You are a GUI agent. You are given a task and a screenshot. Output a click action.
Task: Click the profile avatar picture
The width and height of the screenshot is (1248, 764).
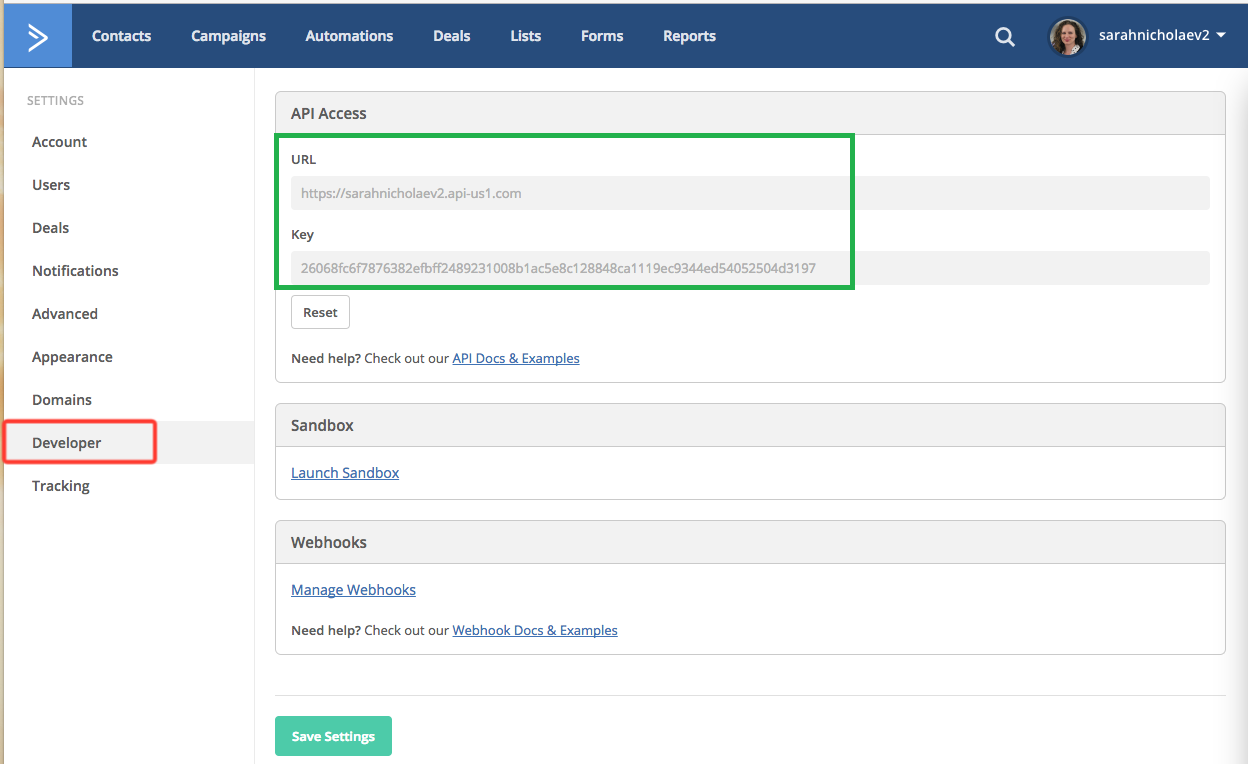pyautogui.click(x=1067, y=36)
